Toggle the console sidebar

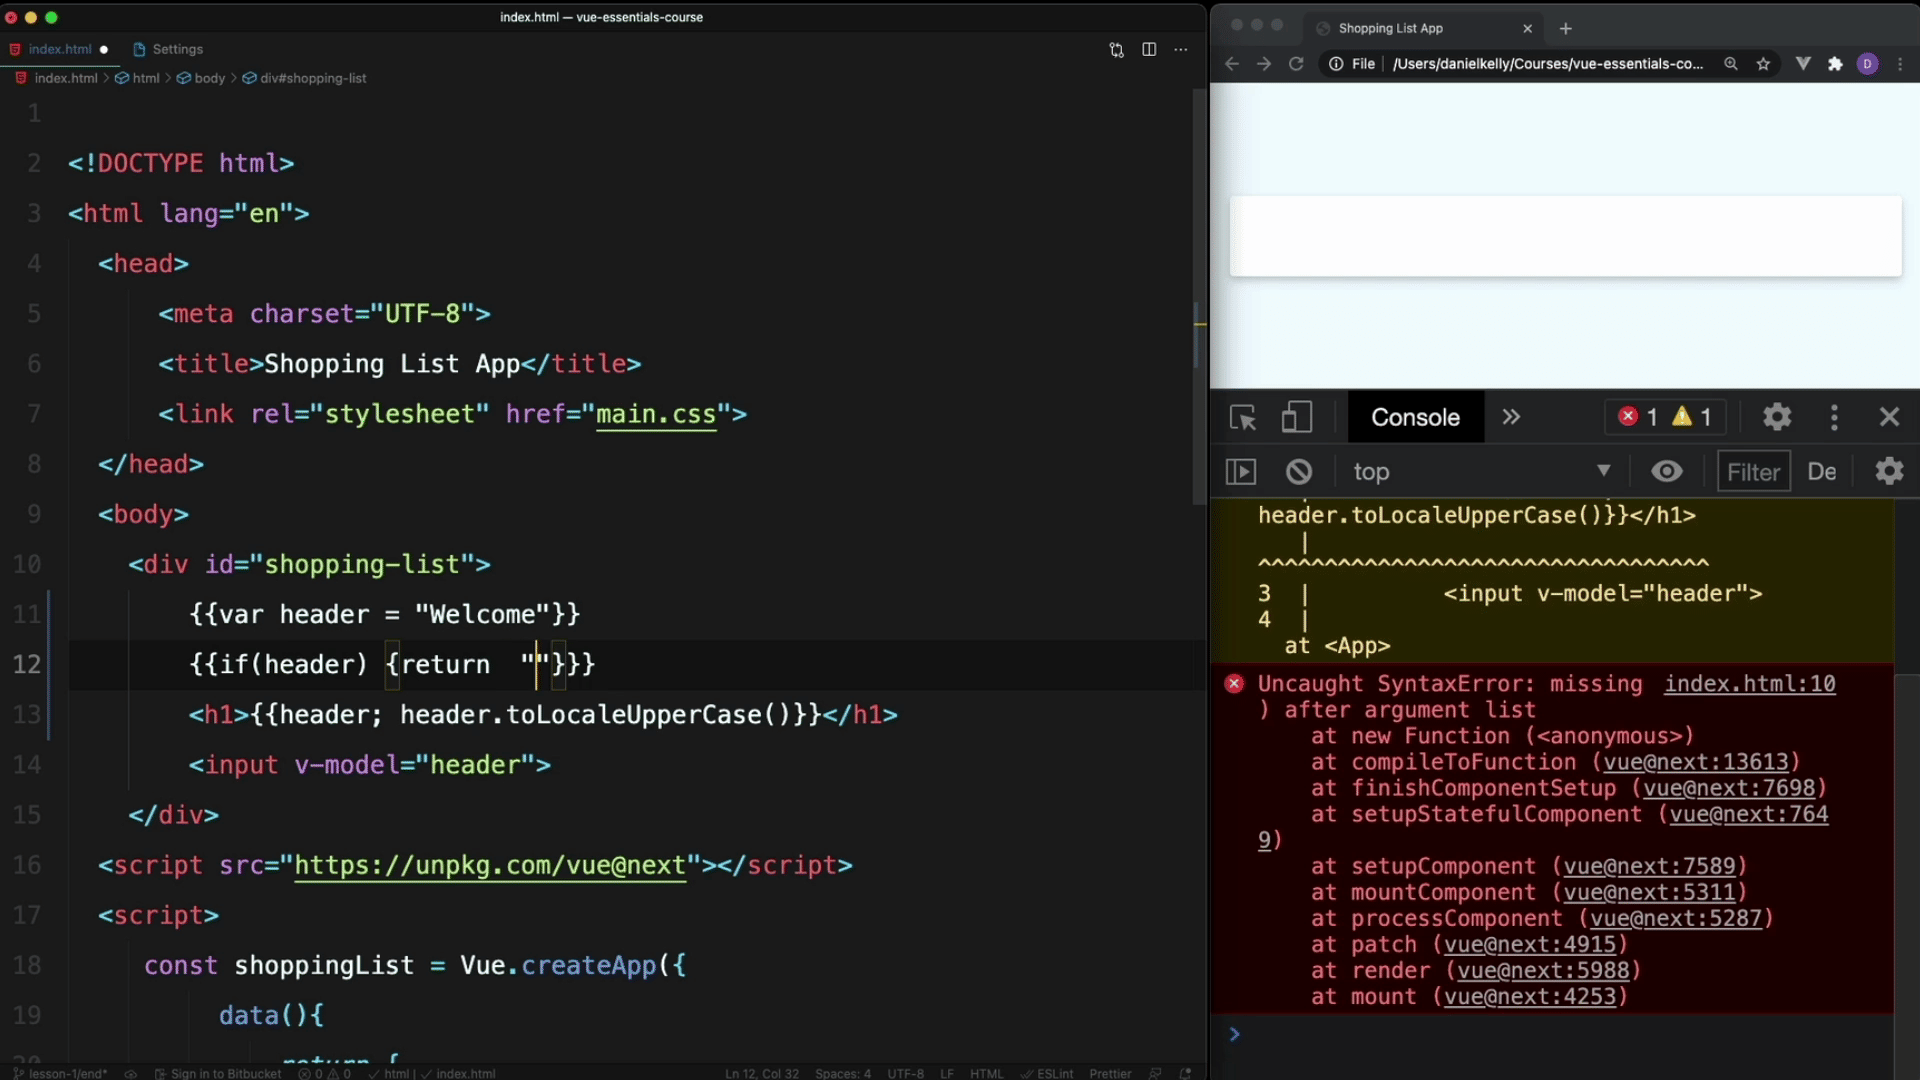click(x=1241, y=472)
